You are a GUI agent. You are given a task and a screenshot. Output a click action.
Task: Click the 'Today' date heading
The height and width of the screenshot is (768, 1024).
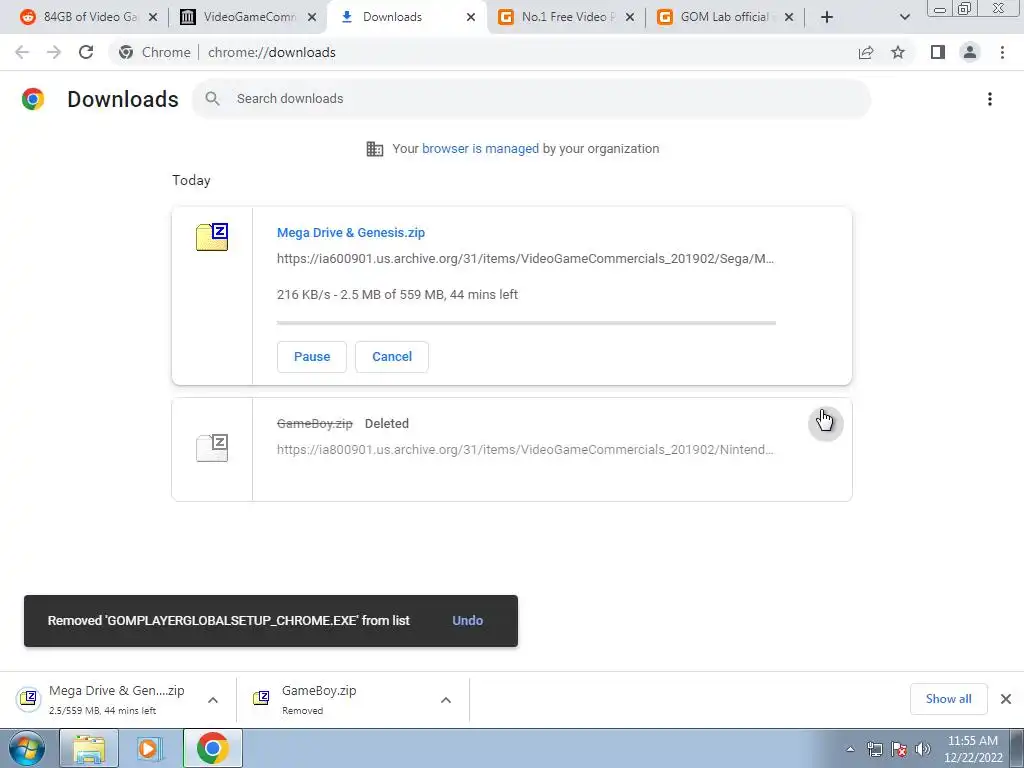pyautogui.click(x=191, y=180)
